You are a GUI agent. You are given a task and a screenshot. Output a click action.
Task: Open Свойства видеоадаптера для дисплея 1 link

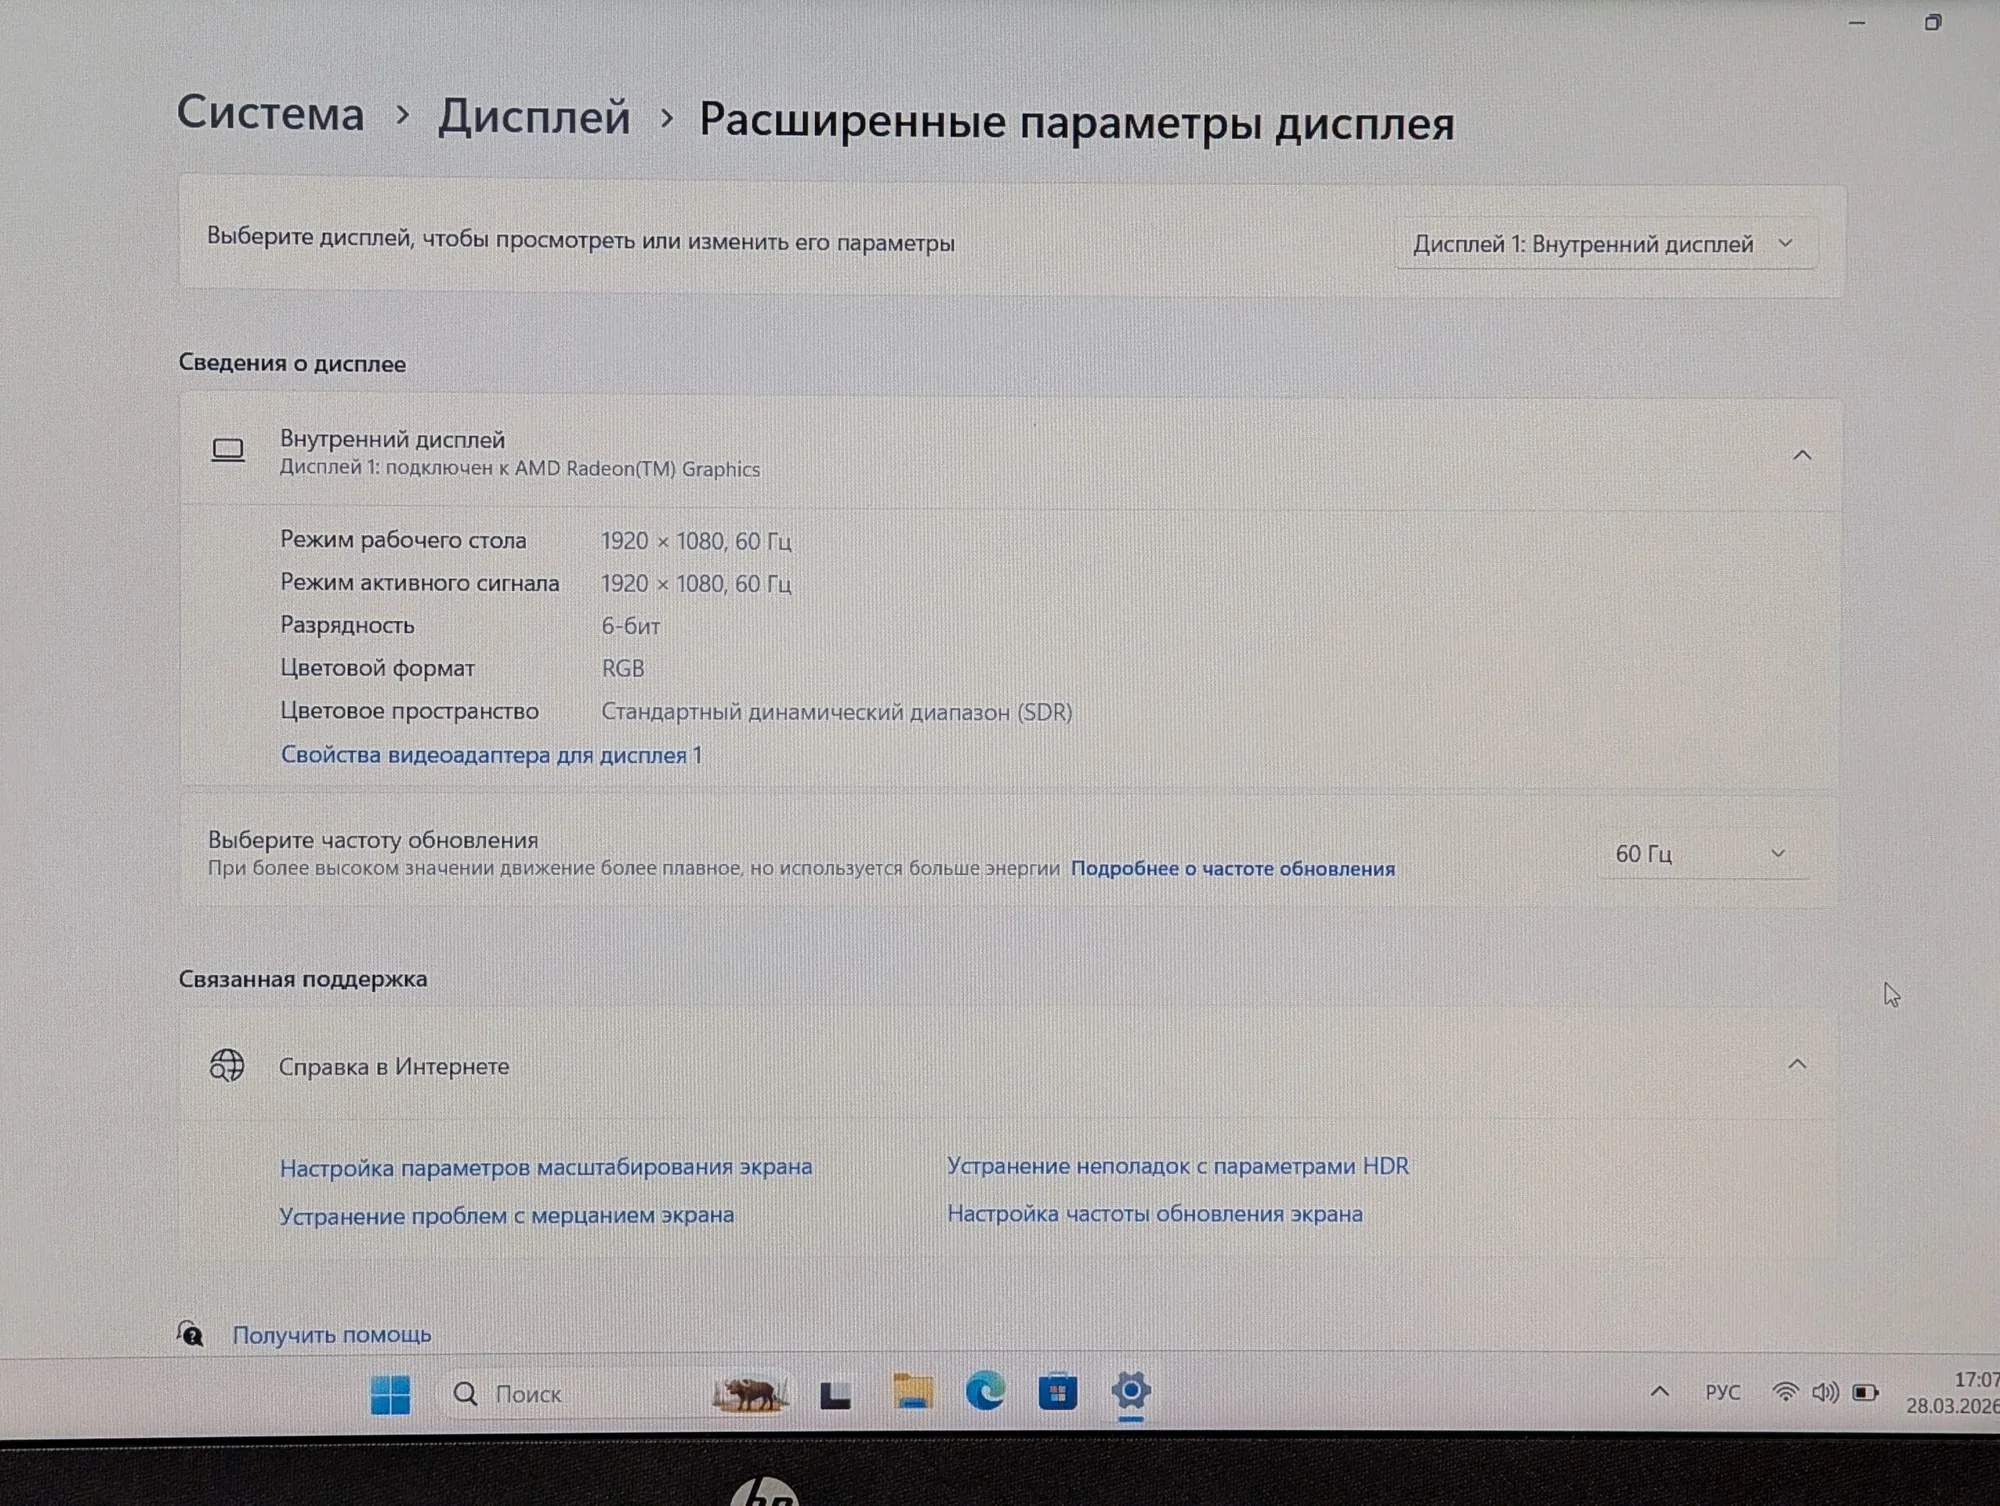click(491, 755)
